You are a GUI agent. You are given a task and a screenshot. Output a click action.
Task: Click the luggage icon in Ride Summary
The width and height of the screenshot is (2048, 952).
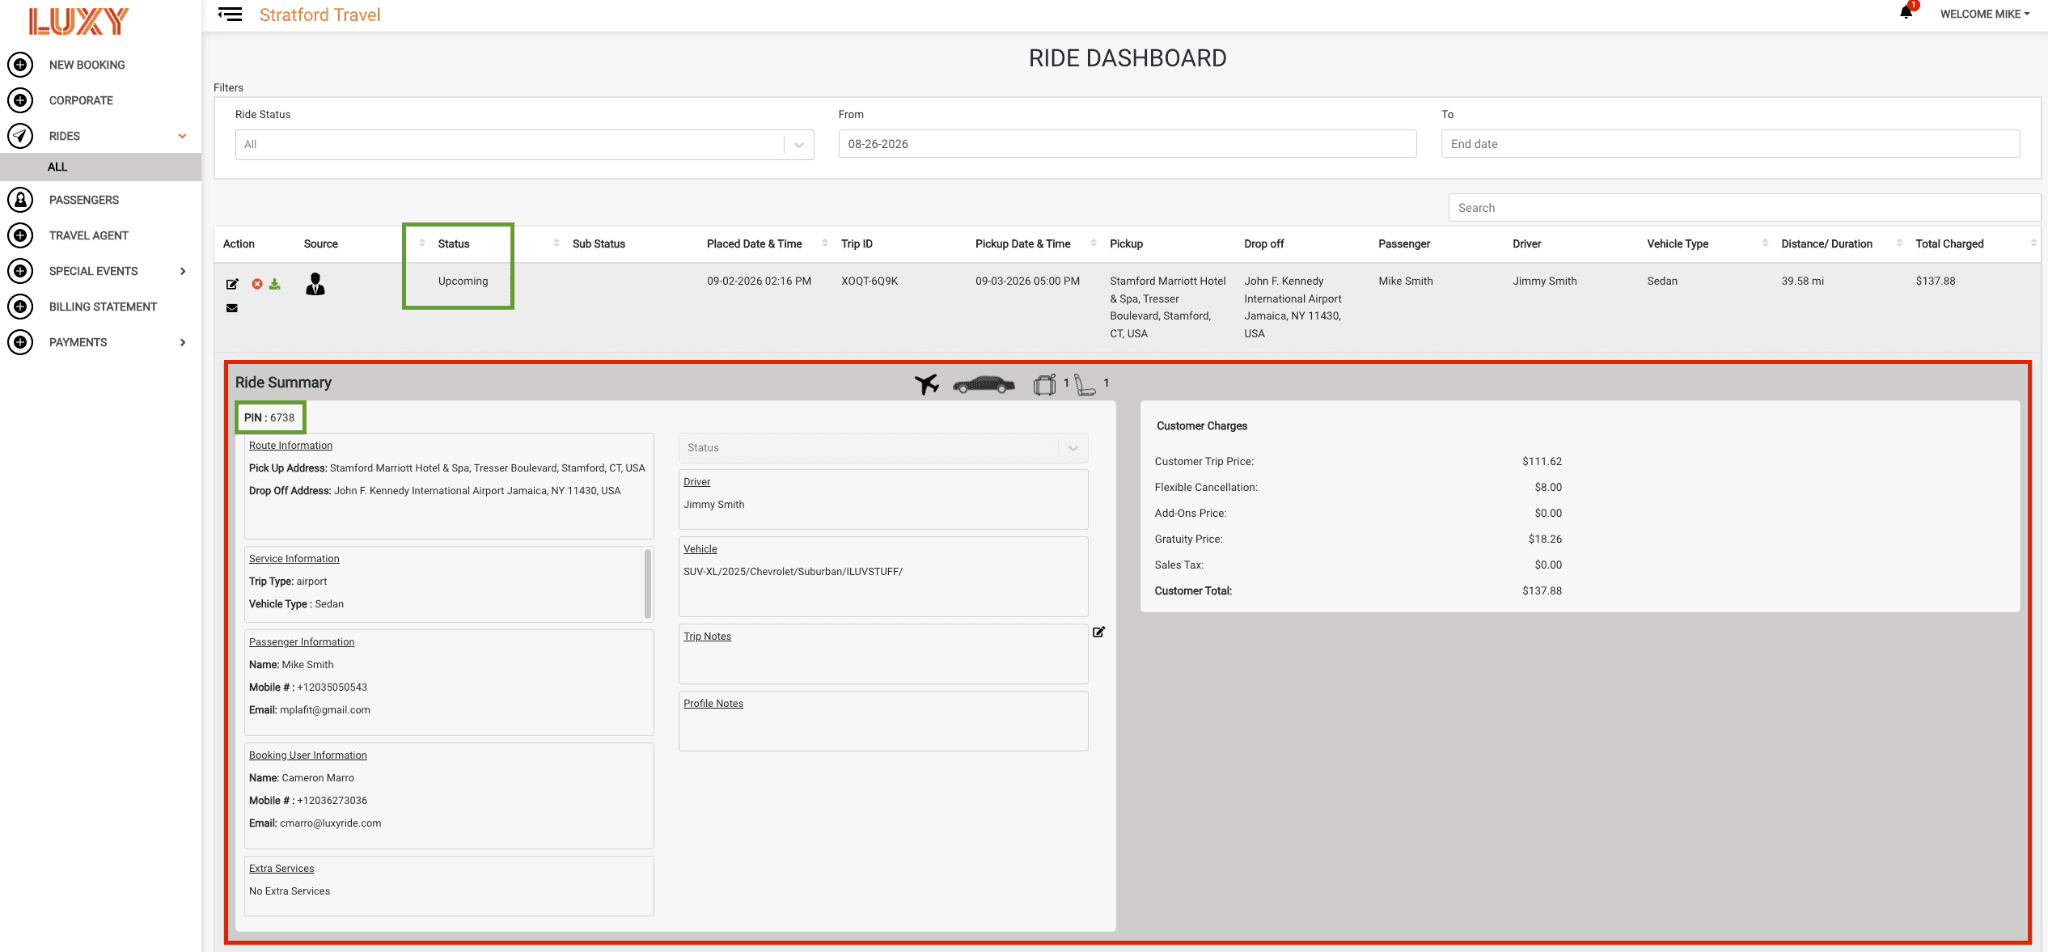click(x=1045, y=384)
